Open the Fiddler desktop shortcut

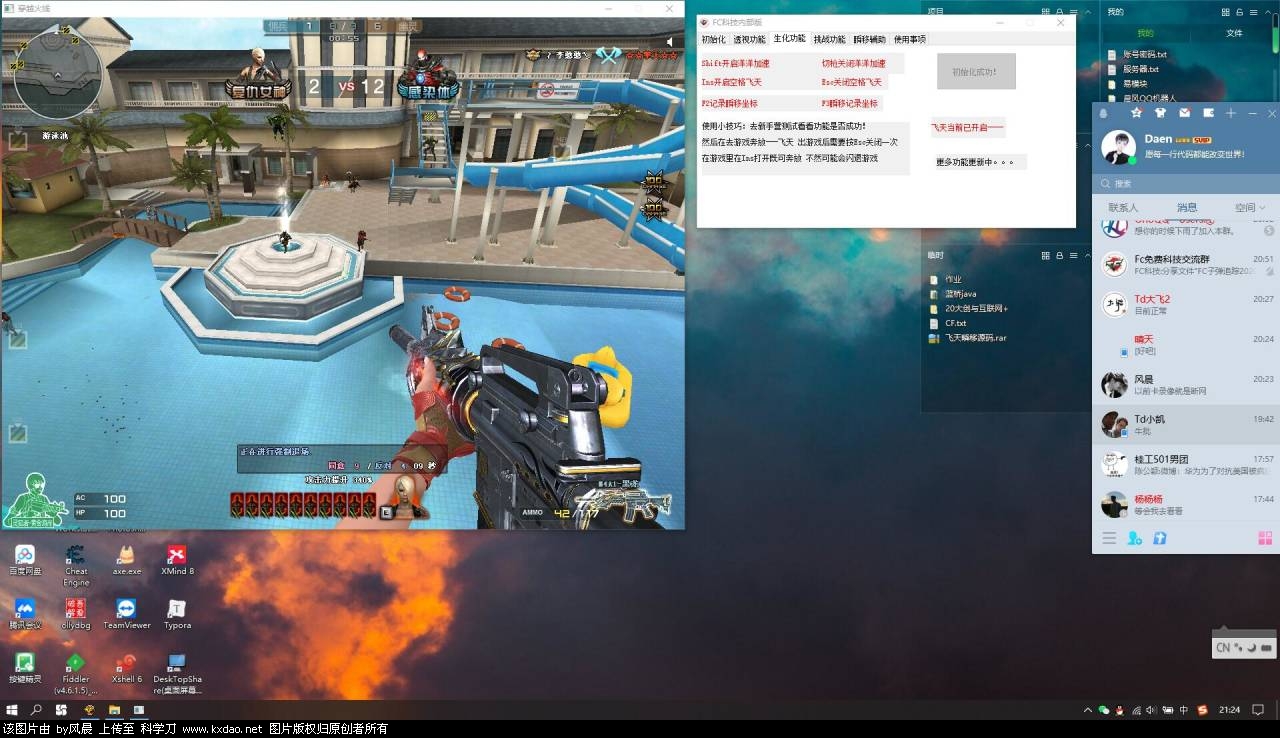(x=76, y=673)
